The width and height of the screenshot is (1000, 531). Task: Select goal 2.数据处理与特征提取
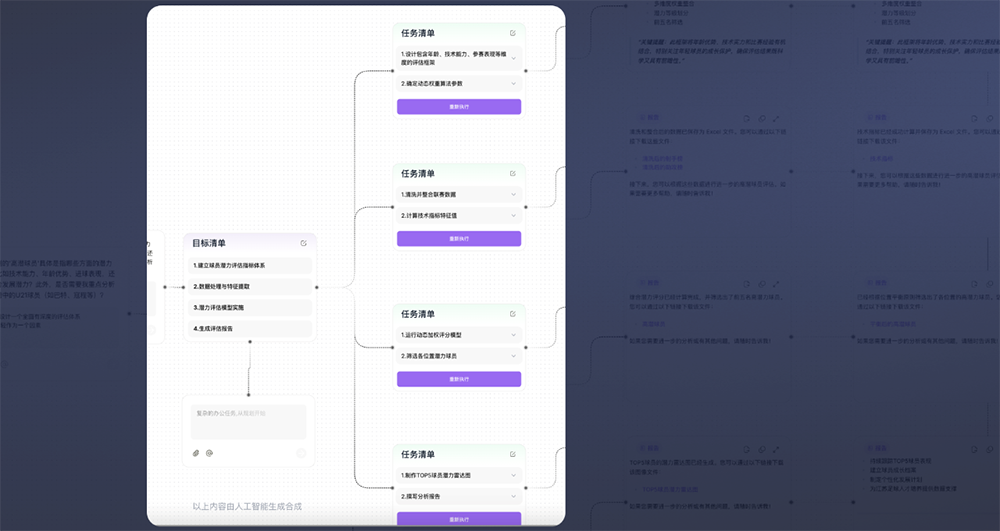pos(250,286)
